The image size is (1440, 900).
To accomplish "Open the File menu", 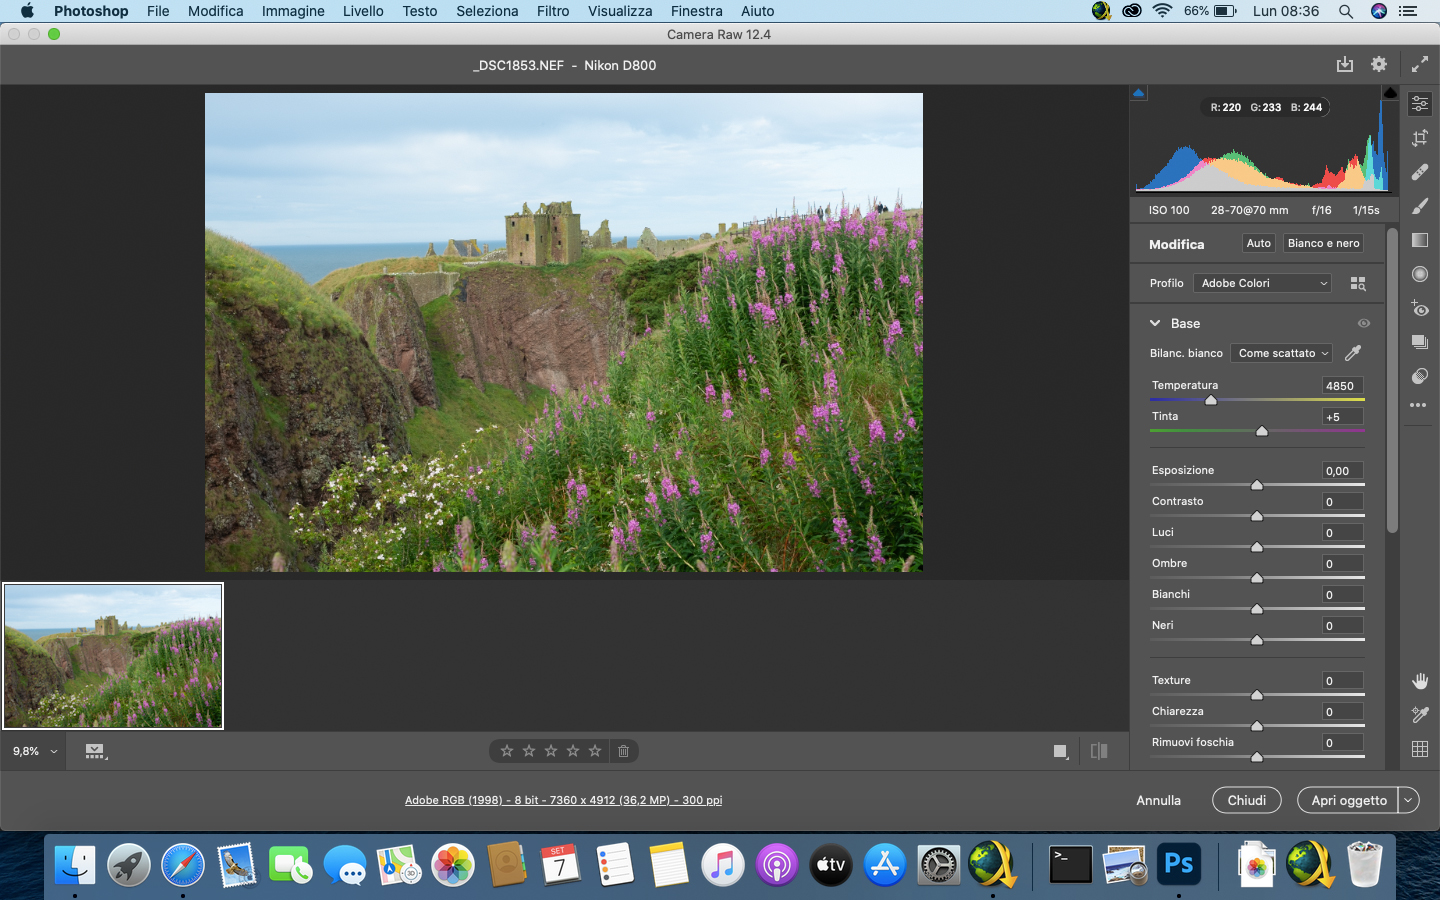I will tap(158, 11).
